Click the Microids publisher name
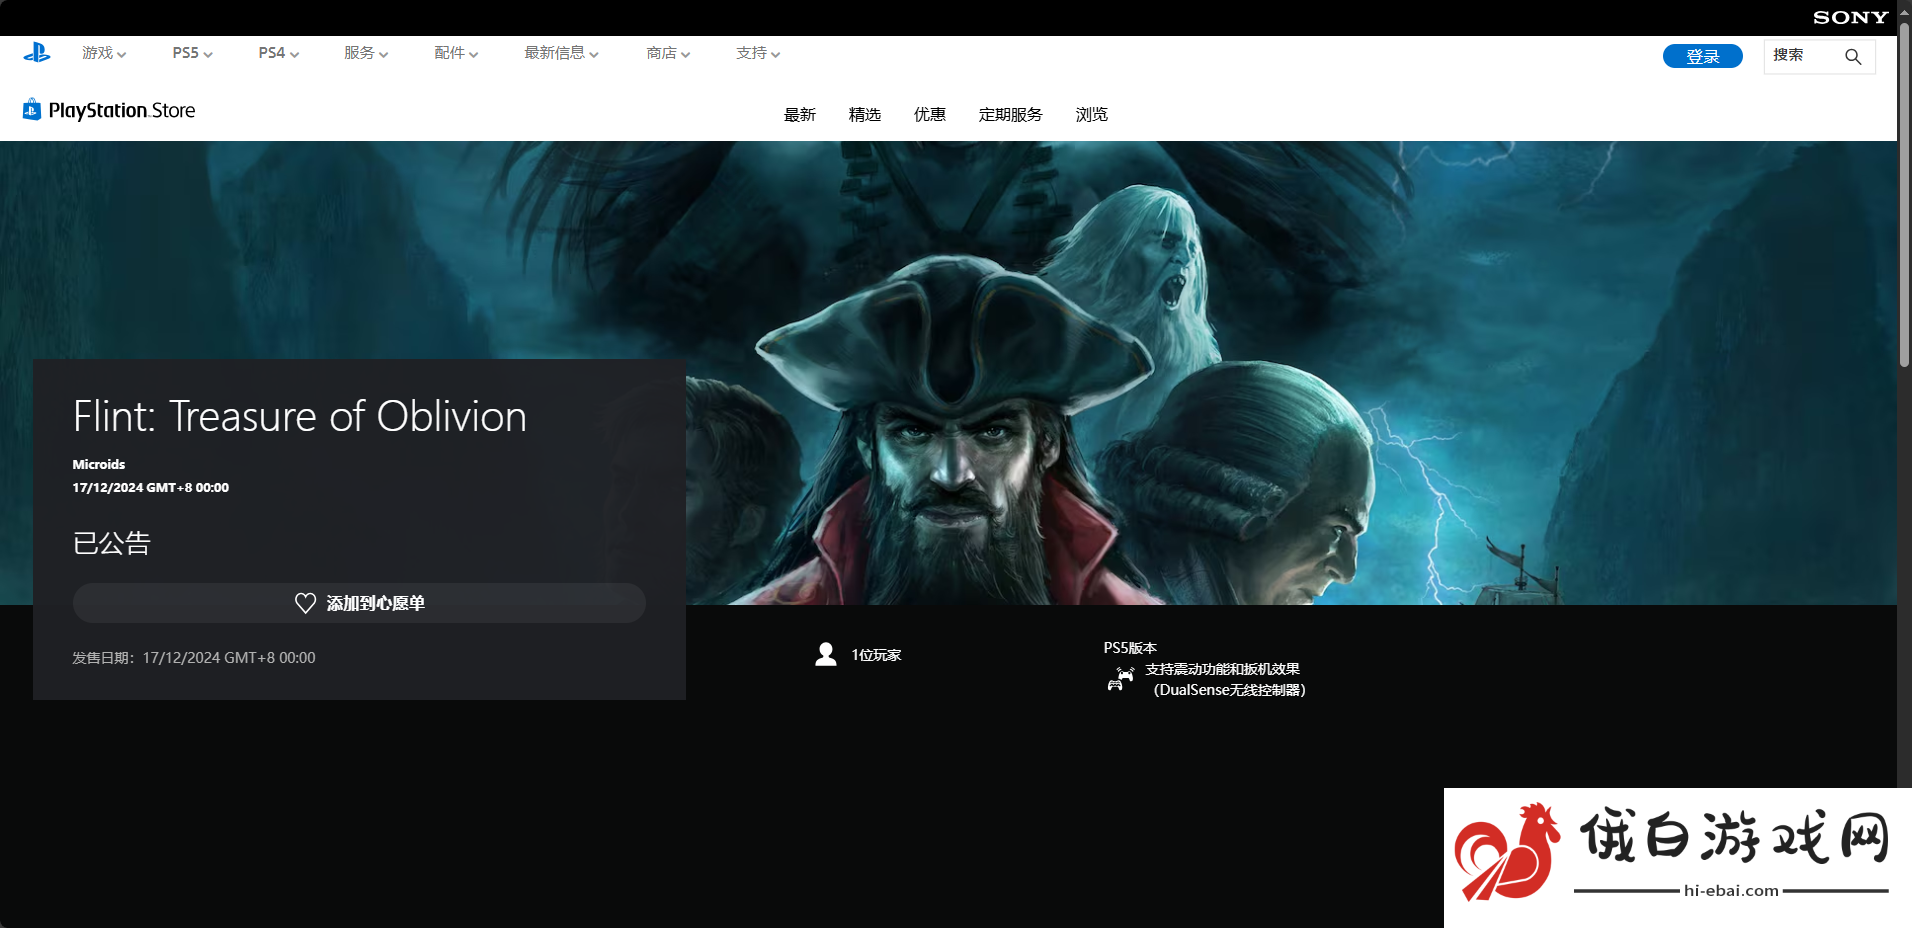The width and height of the screenshot is (1912, 928). pyautogui.click(x=99, y=464)
